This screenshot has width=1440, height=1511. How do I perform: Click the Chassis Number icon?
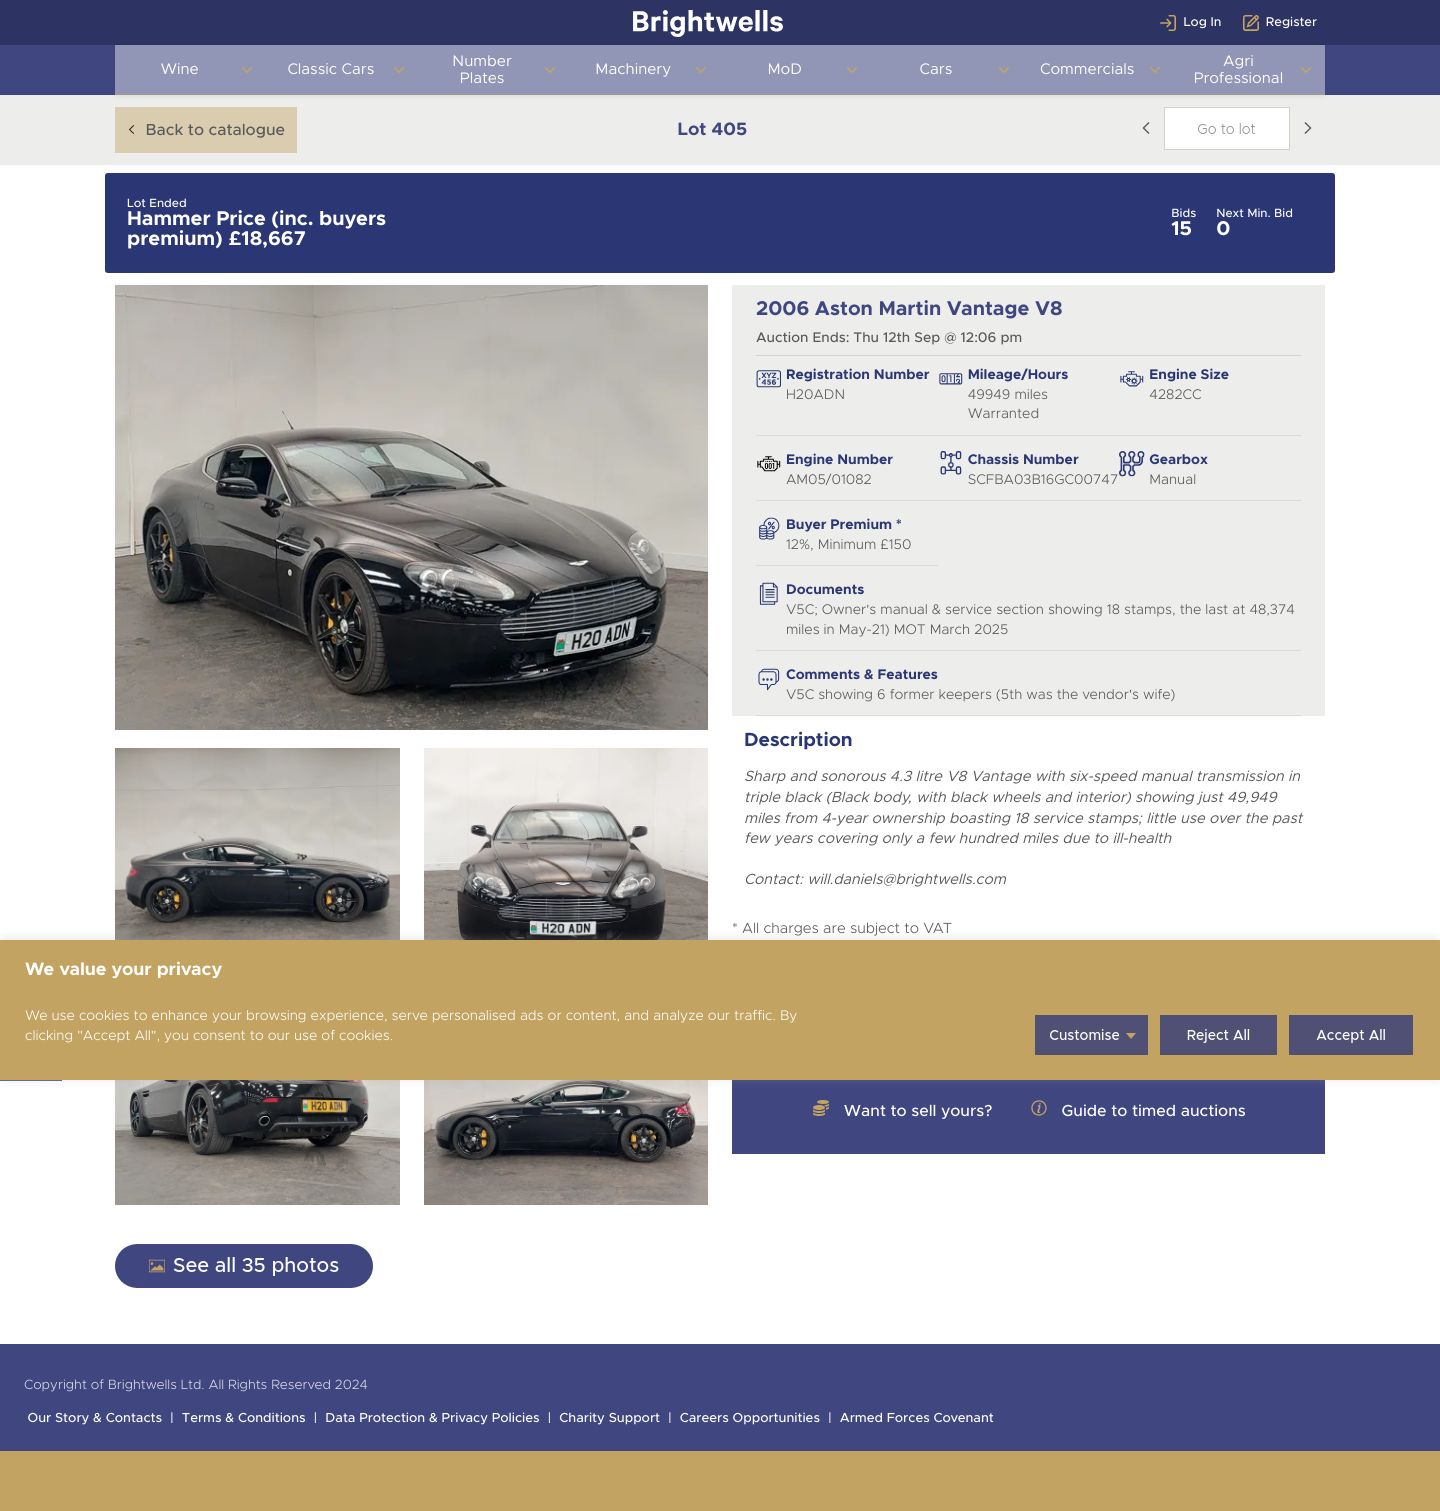coord(950,463)
